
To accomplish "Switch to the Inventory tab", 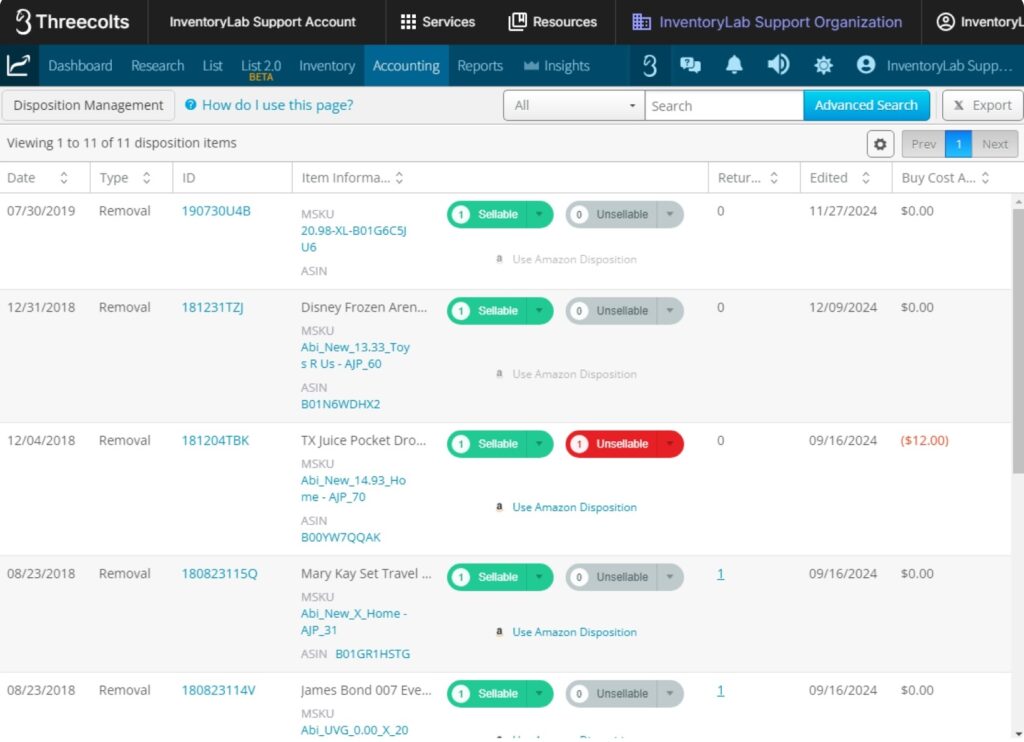I will point(327,66).
